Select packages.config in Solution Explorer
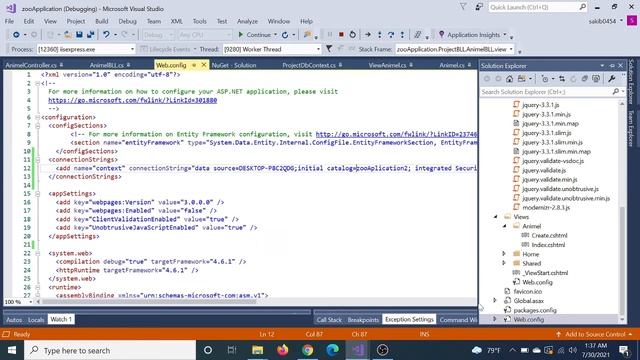 (x=535, y=310)
